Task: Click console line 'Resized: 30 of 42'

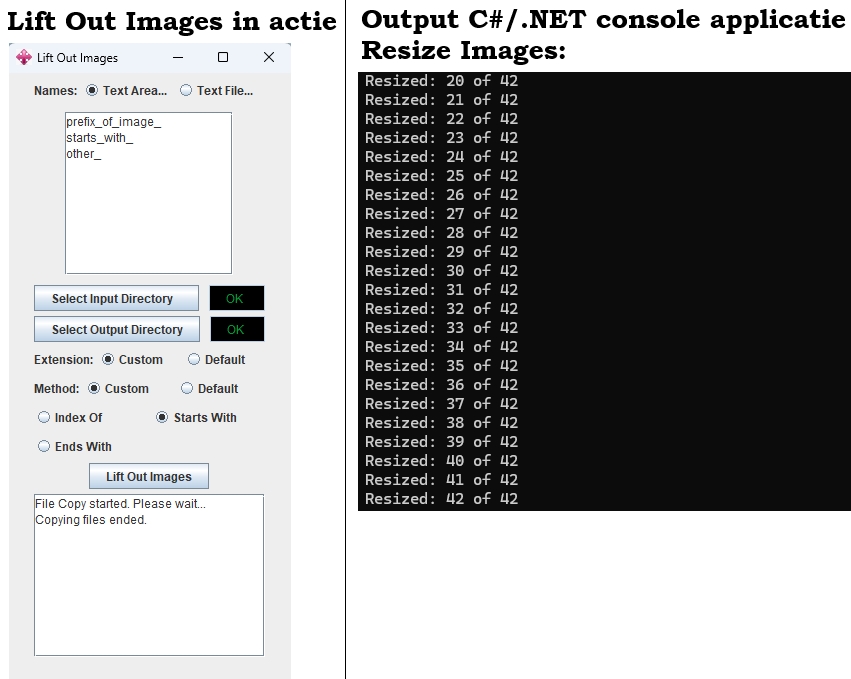Action: tap(441, 271)
